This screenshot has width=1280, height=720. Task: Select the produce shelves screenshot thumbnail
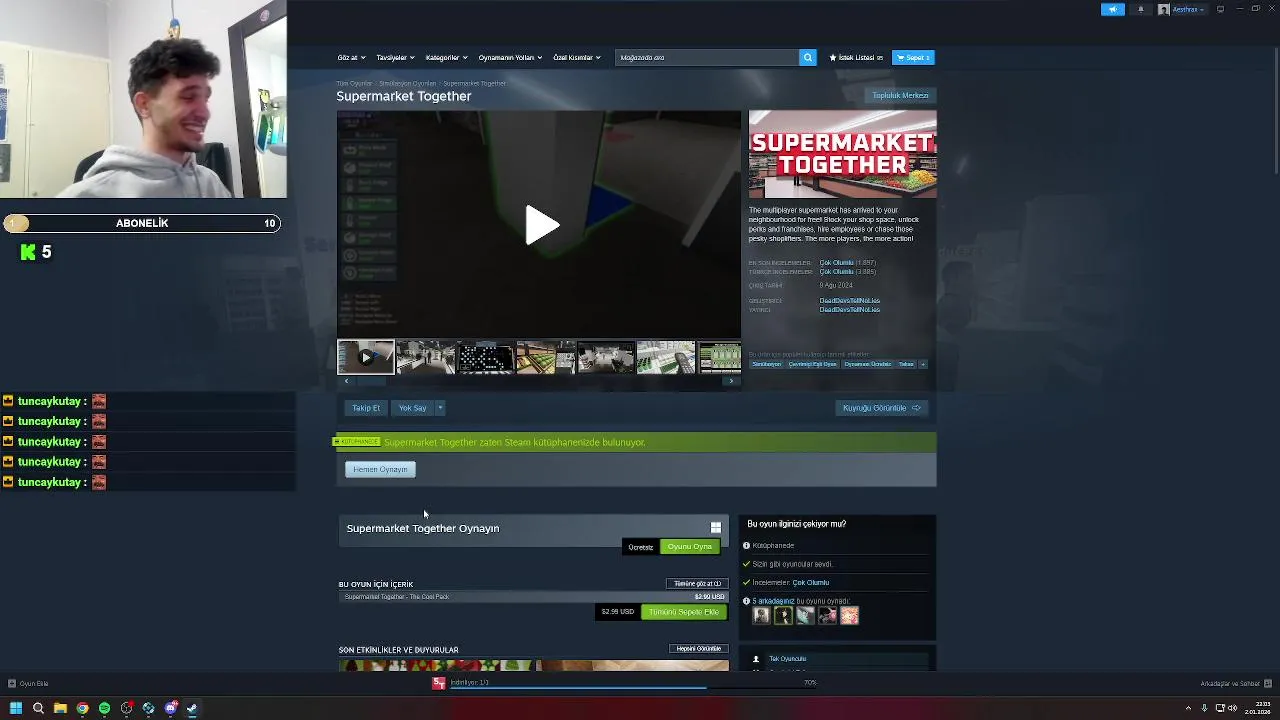[546, 357]
